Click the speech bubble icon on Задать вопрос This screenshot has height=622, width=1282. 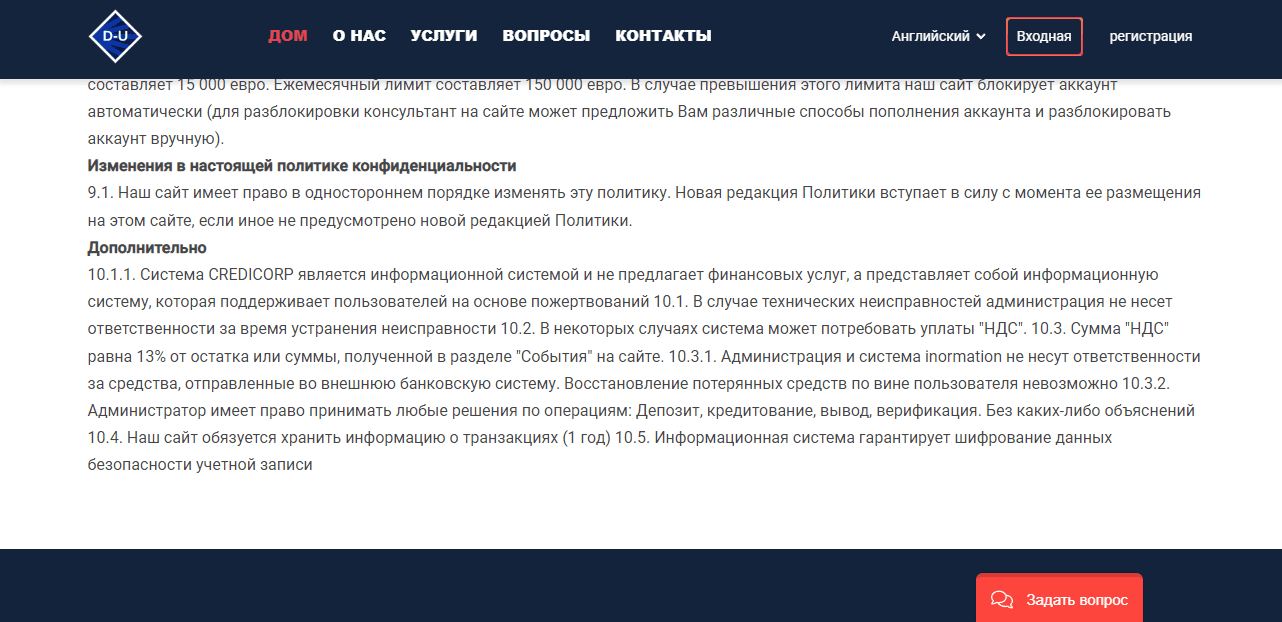click(x=1001, y=600)
